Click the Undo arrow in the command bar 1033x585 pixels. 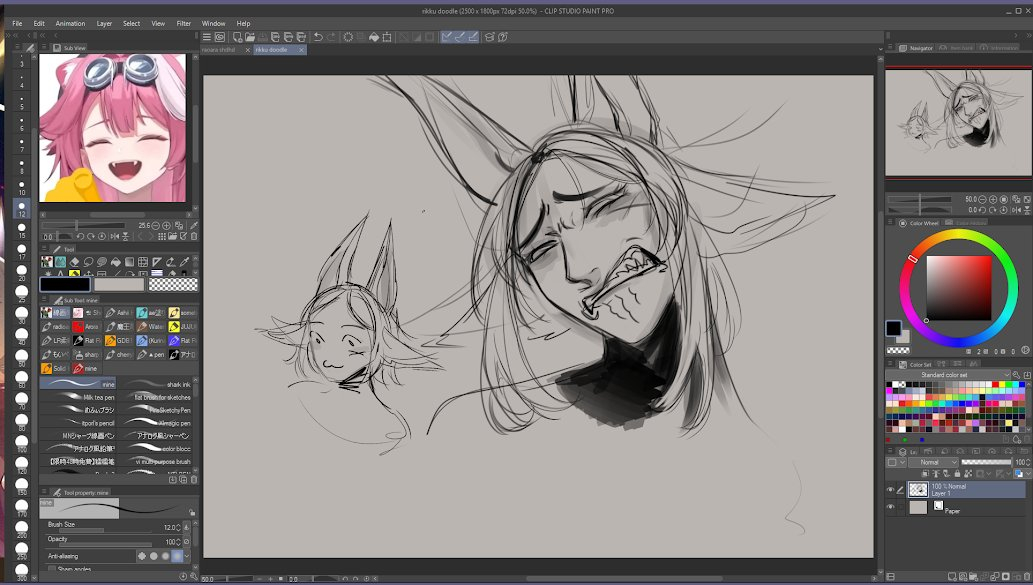tap(318, 37)
